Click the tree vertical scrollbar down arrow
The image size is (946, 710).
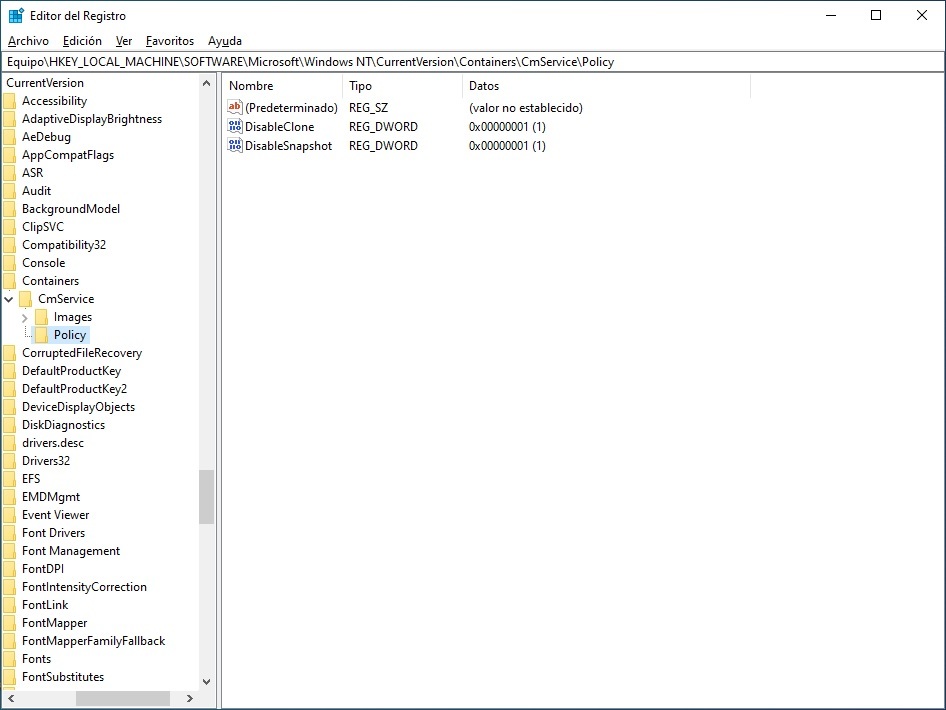pos(207,682)
